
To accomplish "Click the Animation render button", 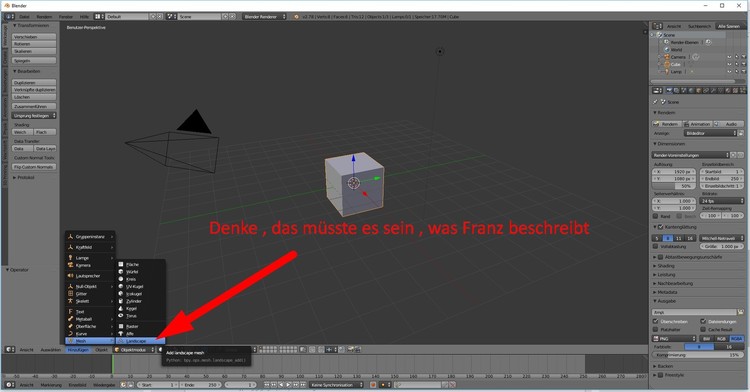I will [x=697, y=124].
